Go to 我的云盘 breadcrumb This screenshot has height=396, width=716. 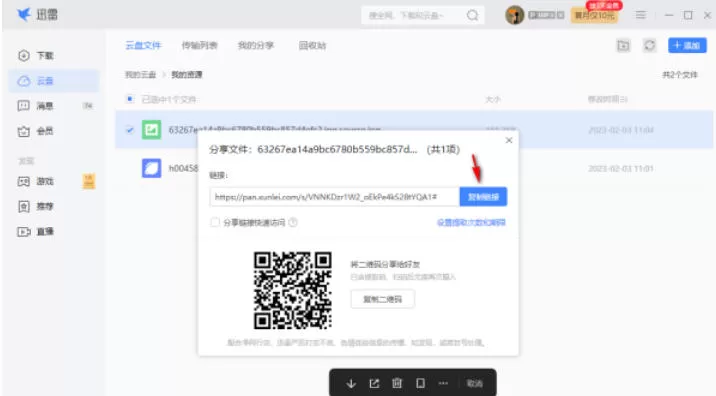point(141,74)
